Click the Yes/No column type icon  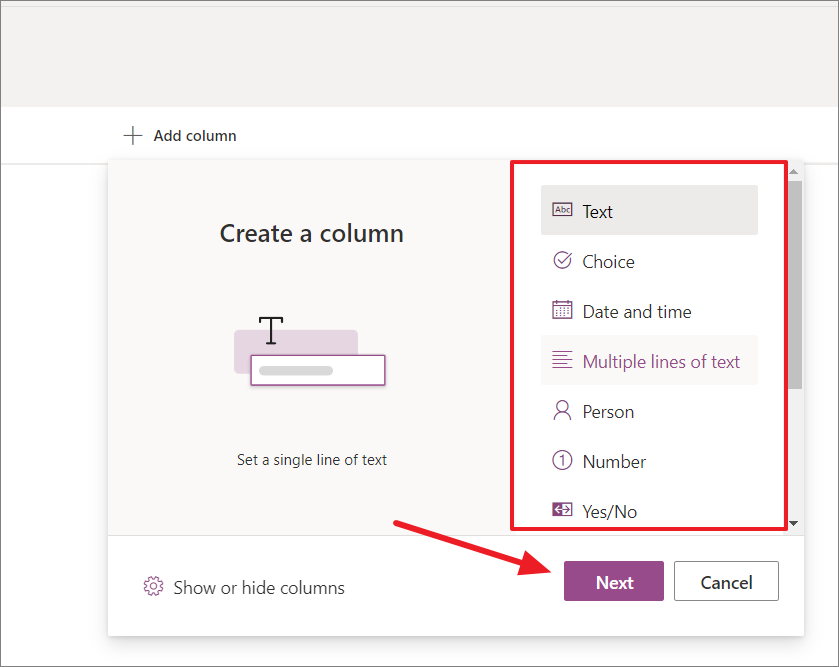[563, 510]
